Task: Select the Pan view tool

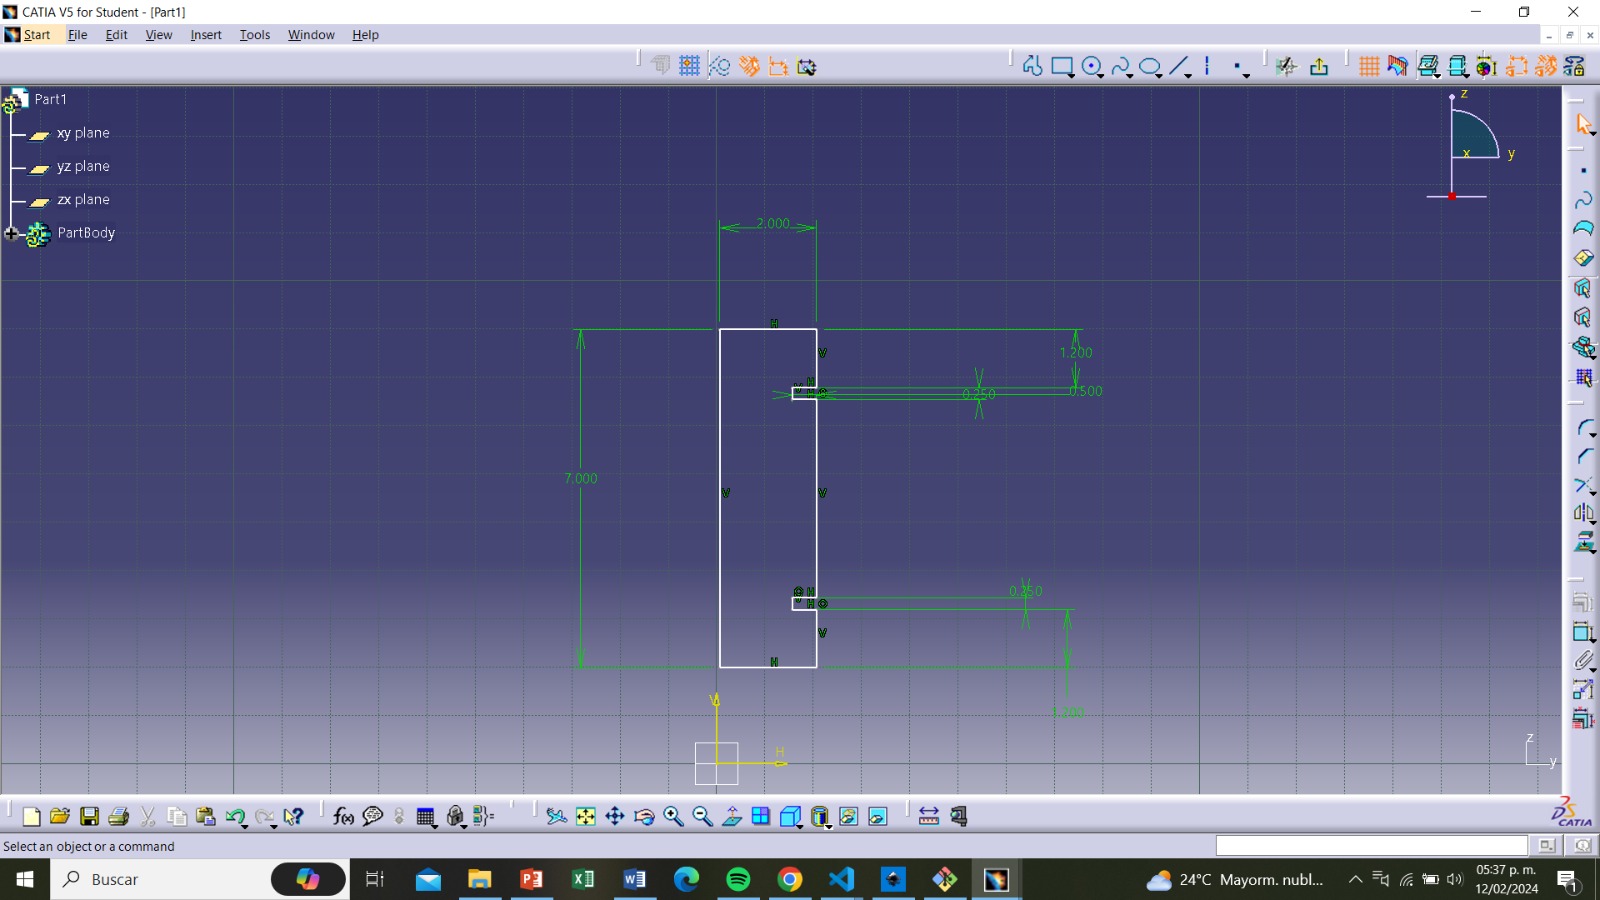Action: pyautogui.click(x=615, y=817)
